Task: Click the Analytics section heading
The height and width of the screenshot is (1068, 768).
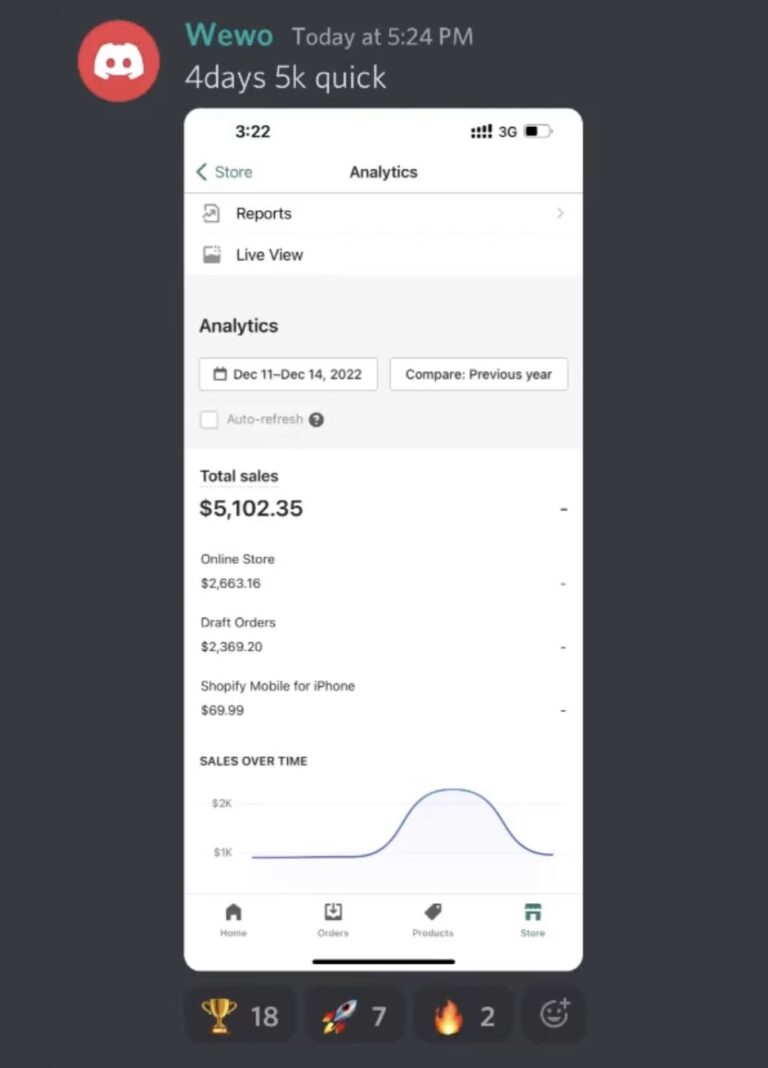Action: 238,326
